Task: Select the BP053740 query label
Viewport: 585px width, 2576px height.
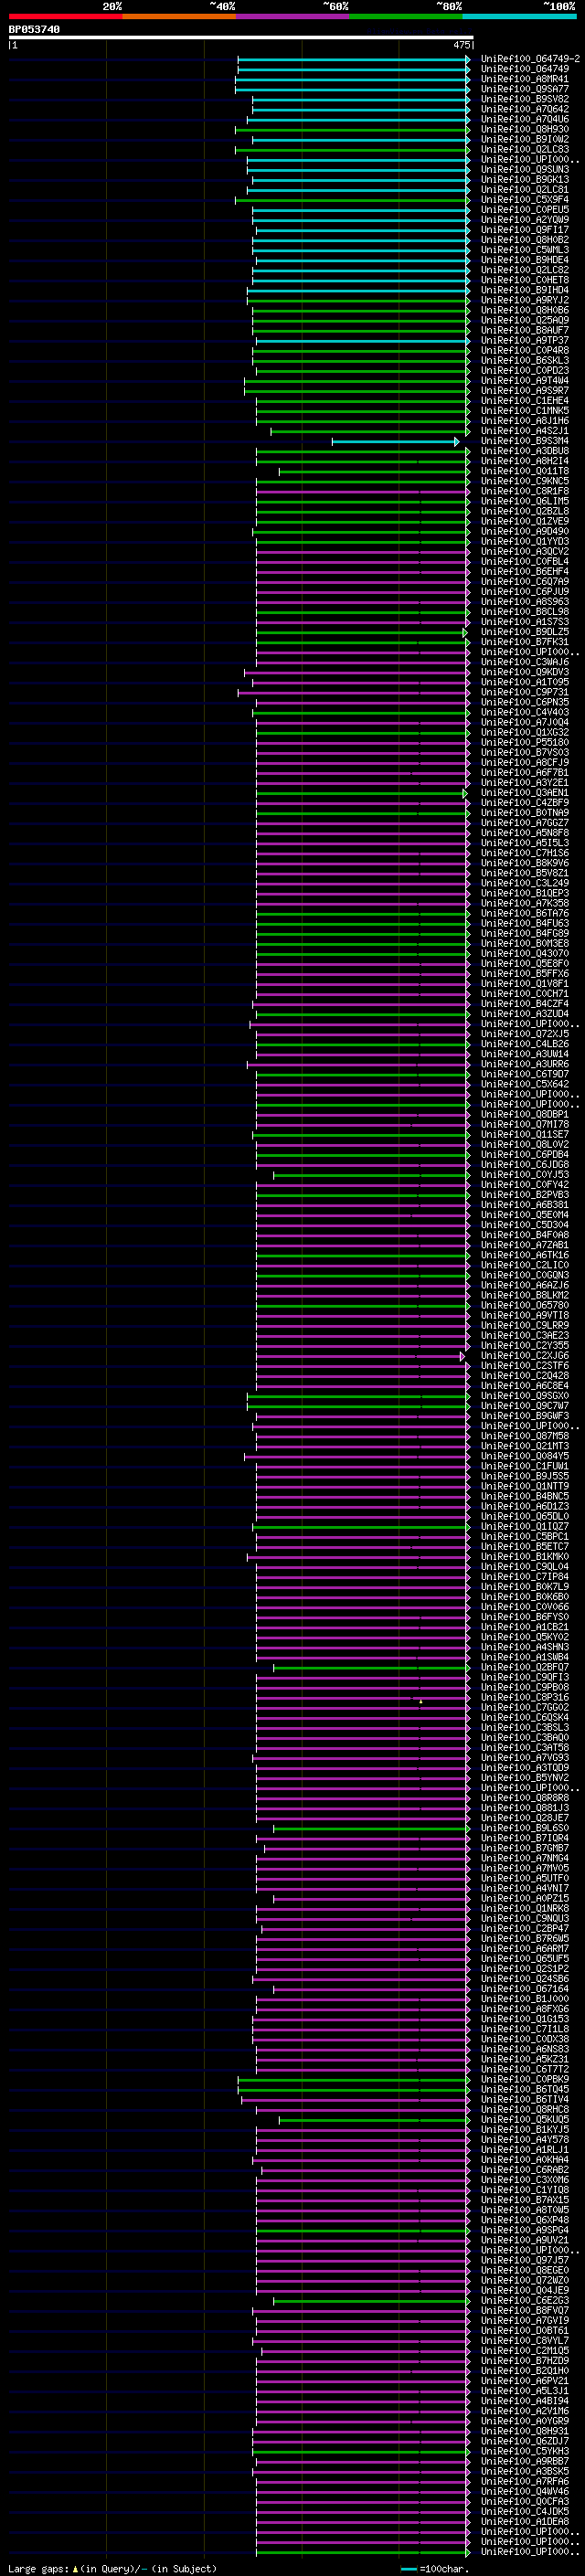Action: (34, 30)
